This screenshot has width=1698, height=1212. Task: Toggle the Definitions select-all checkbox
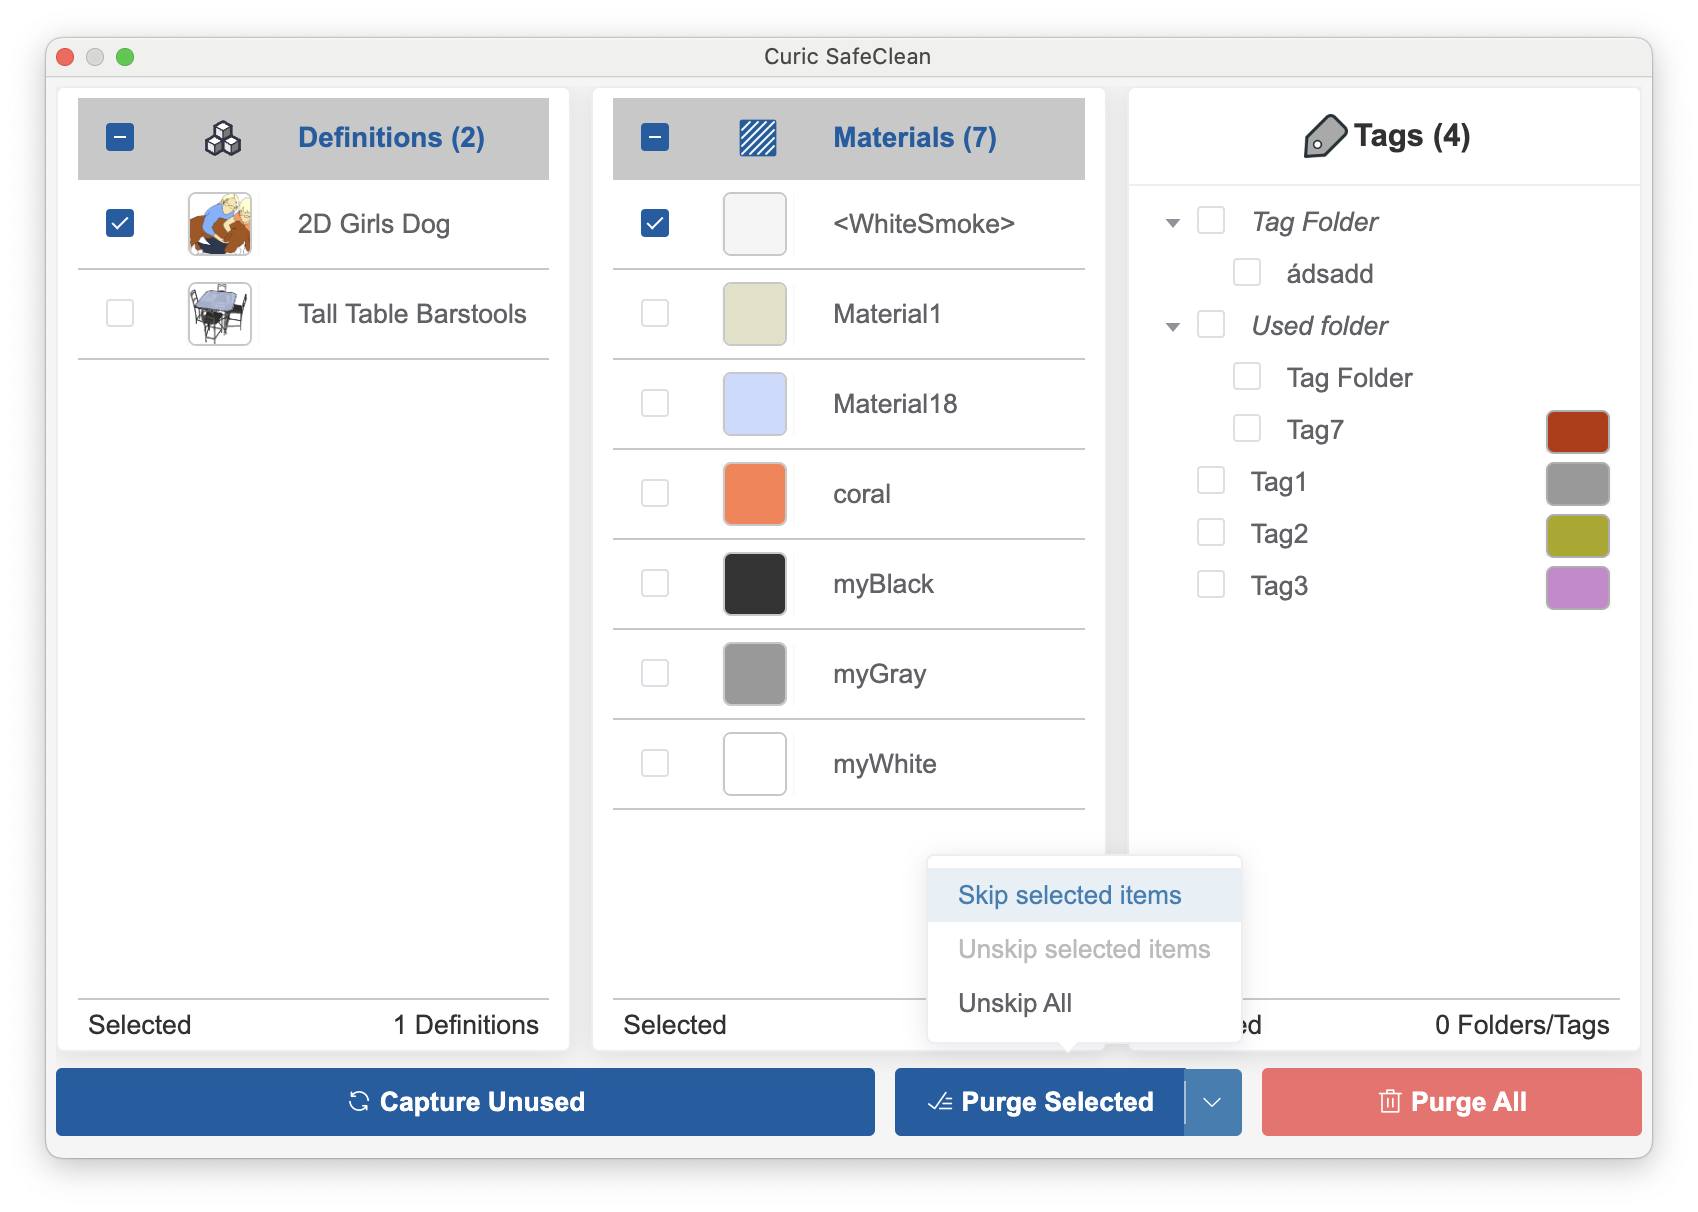tap(120, 137)
